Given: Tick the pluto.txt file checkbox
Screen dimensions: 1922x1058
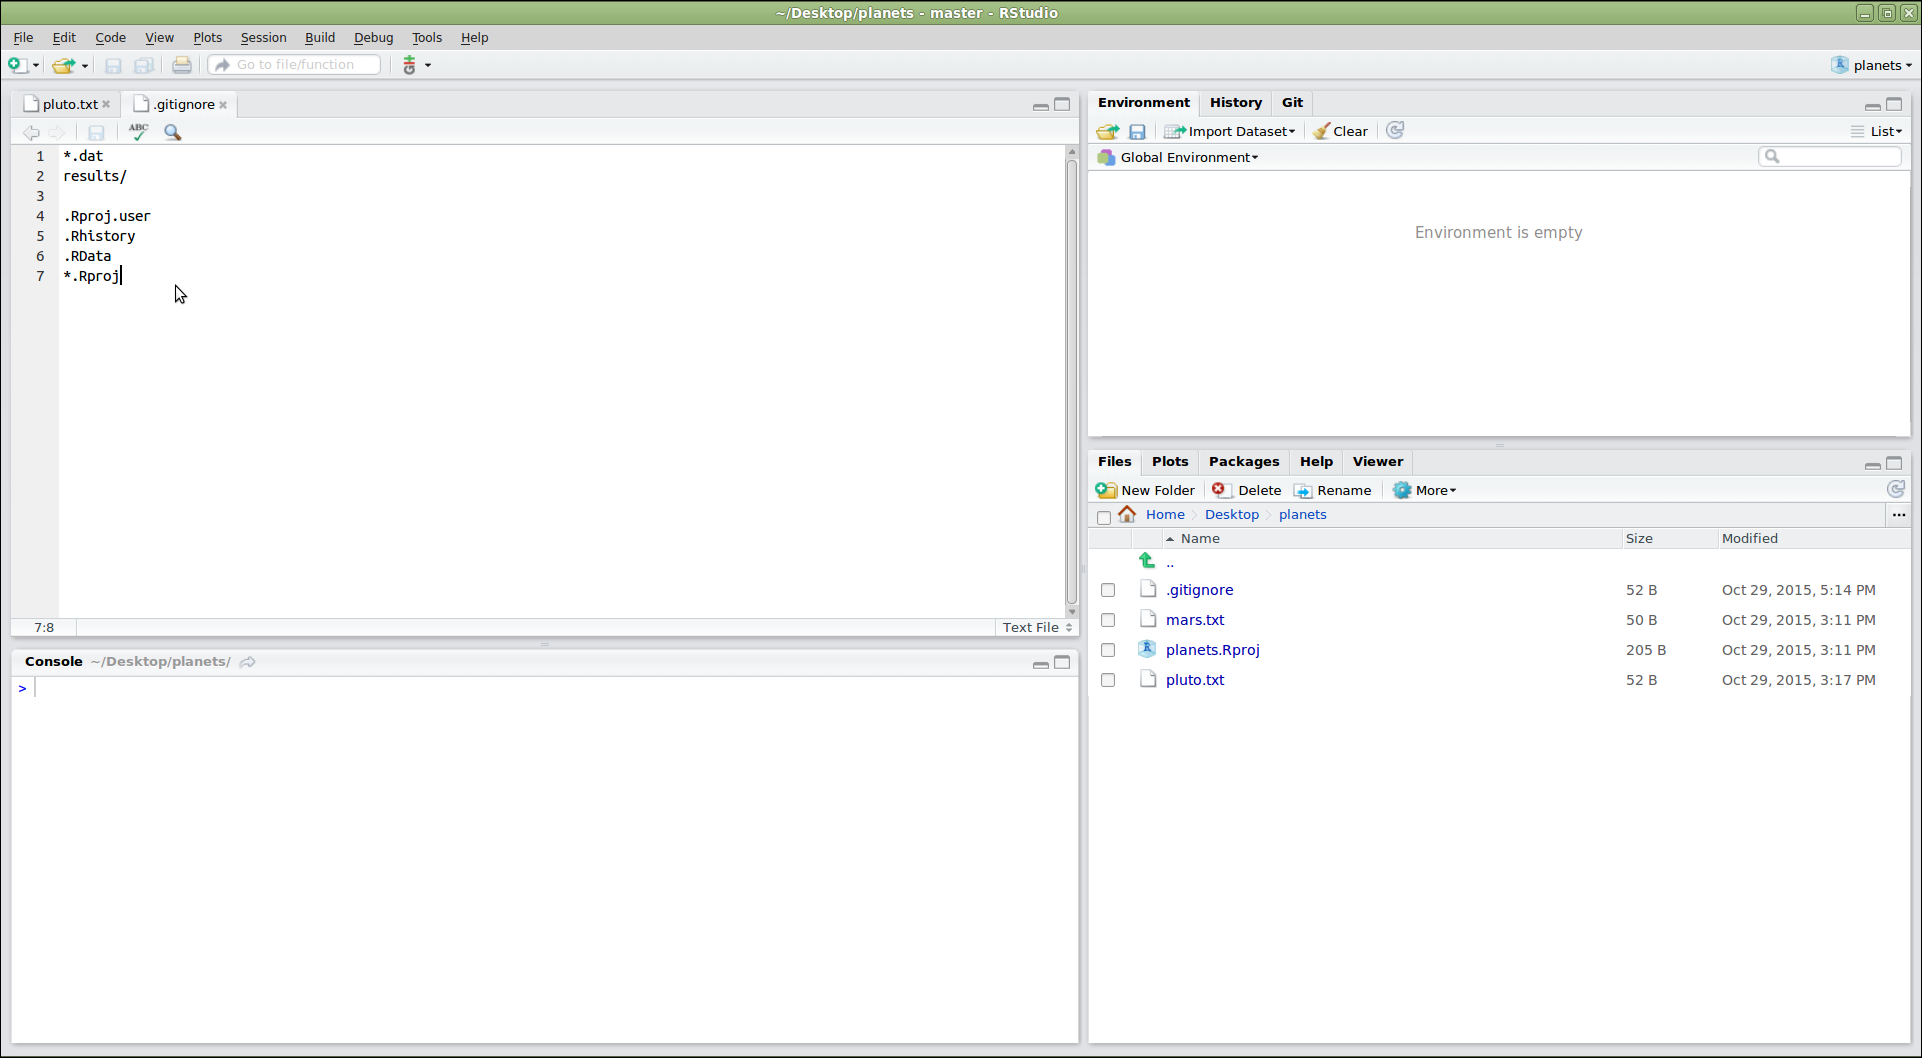Looking at the screenshot, I should 1108,680.
